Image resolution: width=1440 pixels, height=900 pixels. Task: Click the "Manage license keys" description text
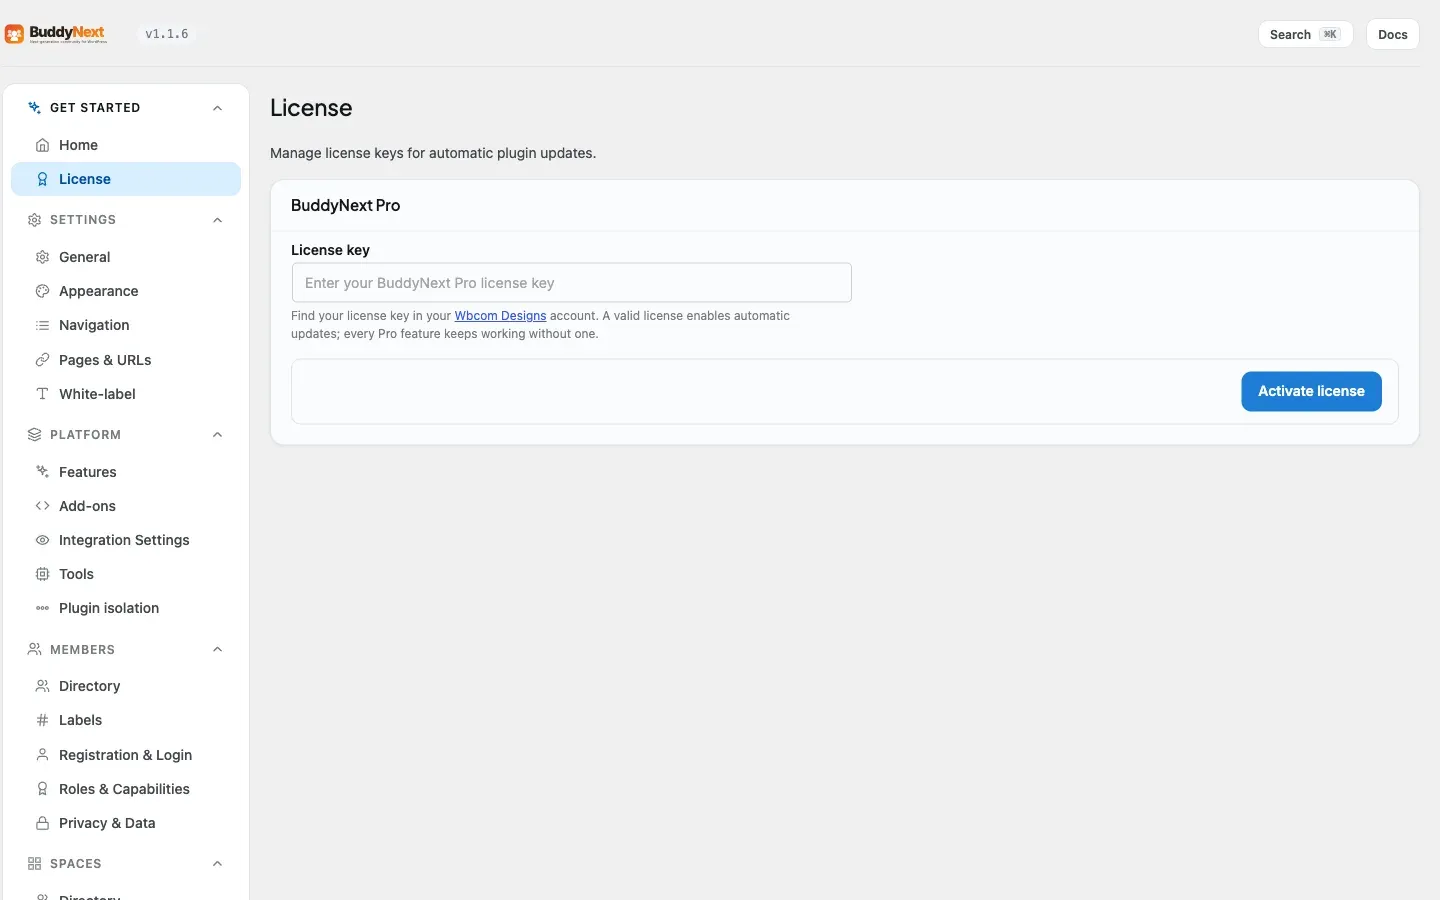tap(433, 153)
